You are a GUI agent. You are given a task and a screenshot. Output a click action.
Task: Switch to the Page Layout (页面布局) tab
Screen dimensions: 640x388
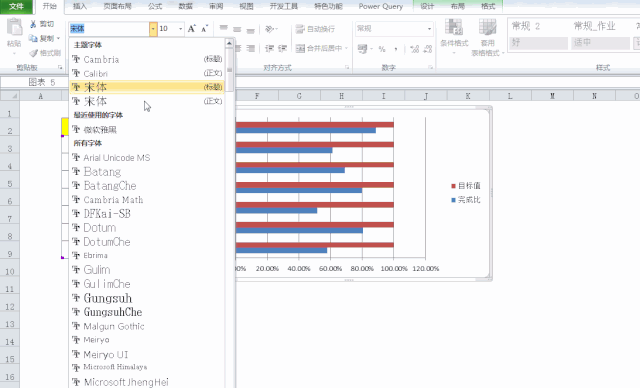118,6
